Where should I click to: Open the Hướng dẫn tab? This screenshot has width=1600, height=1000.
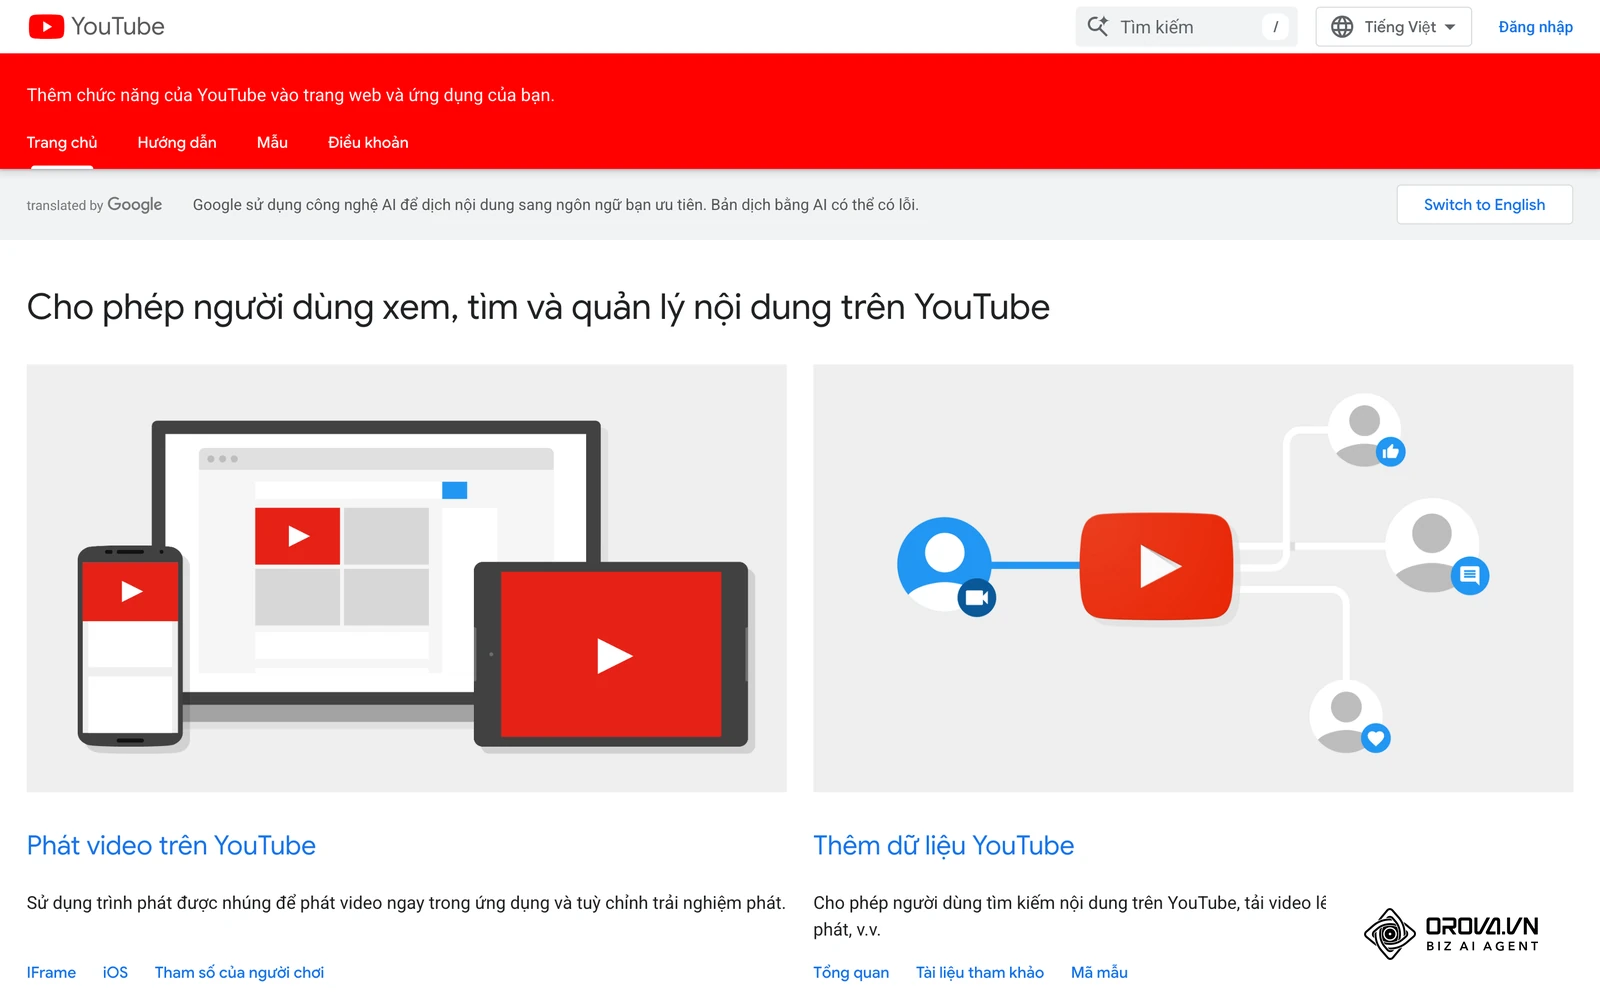[177, 143]
